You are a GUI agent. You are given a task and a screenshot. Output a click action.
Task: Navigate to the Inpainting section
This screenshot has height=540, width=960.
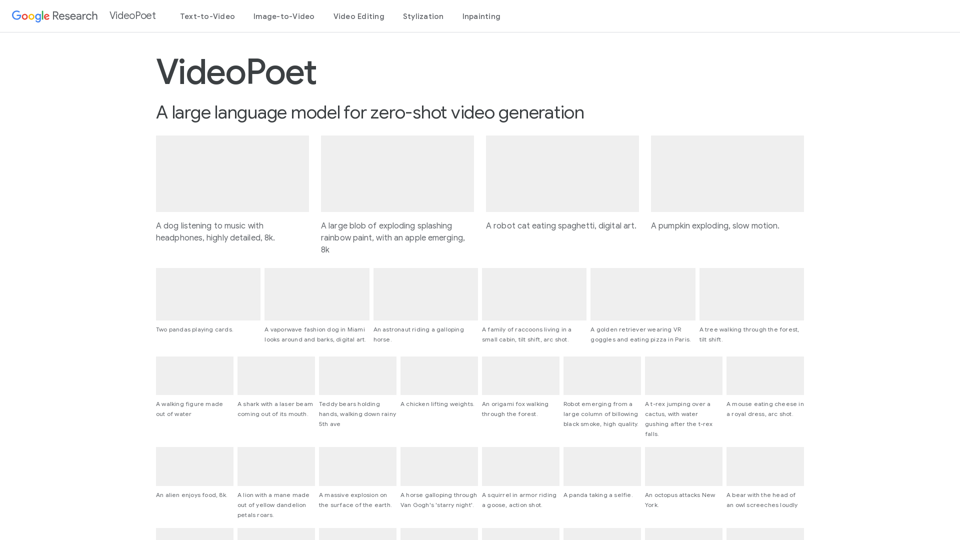481,16
